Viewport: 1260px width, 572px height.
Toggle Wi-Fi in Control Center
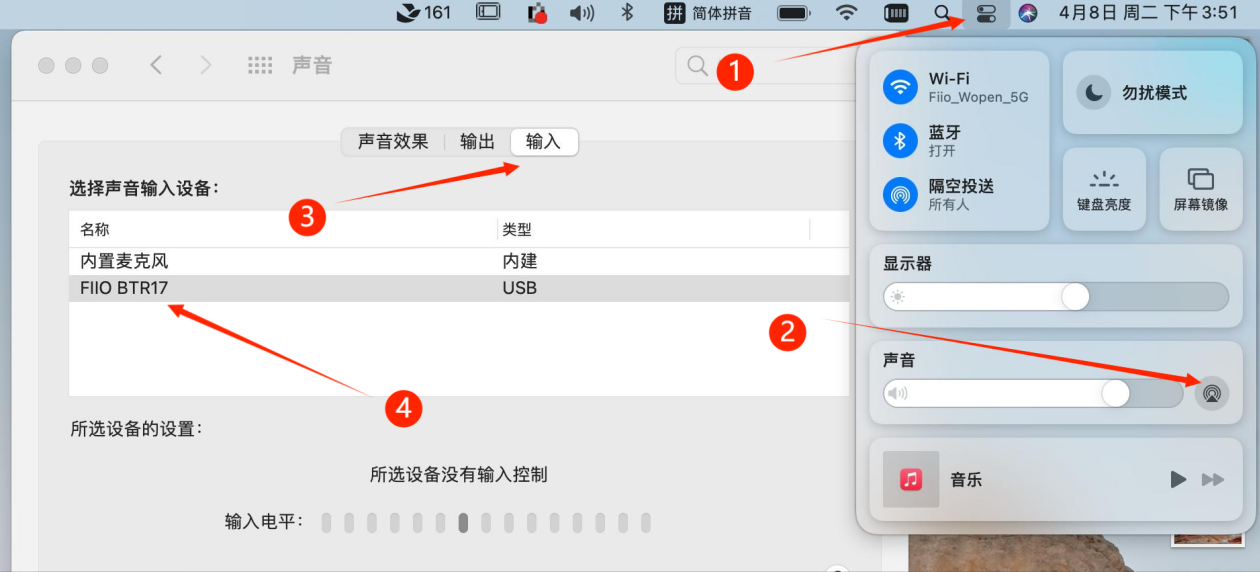click(x=900, y=87)
